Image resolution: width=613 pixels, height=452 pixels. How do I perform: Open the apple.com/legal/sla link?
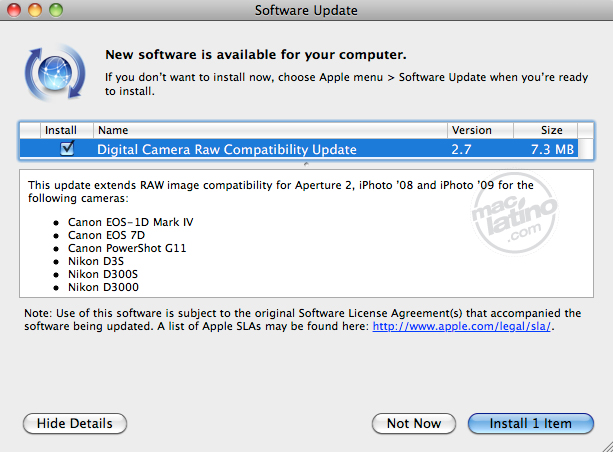pyautogui.click(x=461, y=326)
